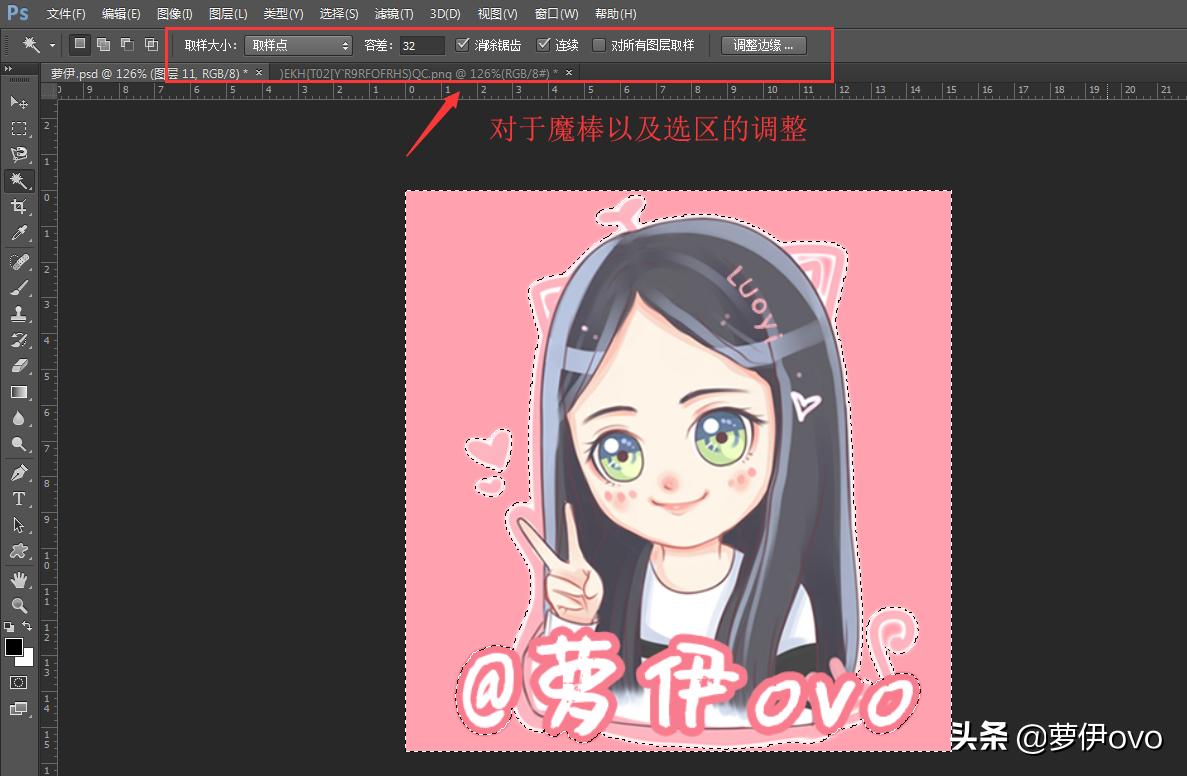
Task: Select the Horizontal Type tool
Action: tap(18, 499)
